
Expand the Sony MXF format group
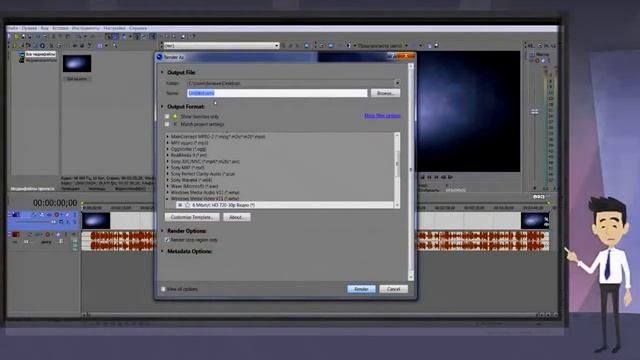pyautogui.click(x=168, y=168)
